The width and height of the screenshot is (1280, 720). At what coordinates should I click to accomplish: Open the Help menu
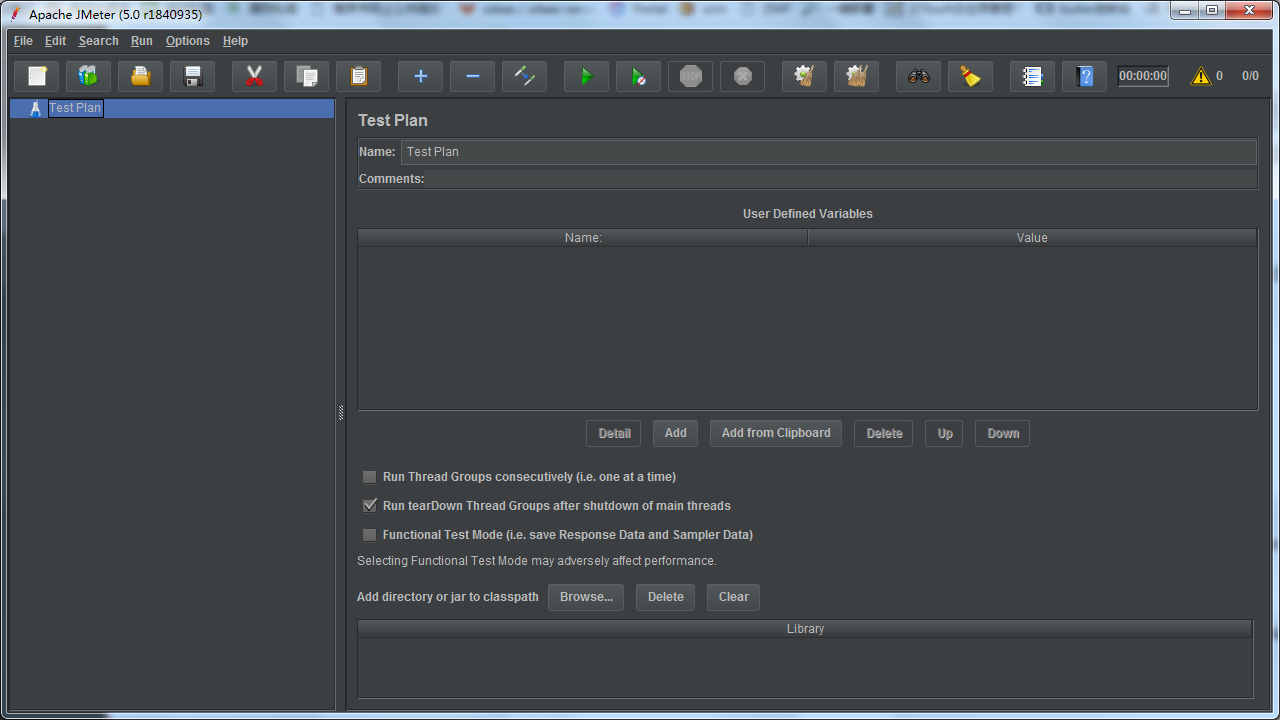pyautogui.click(x=235, y=41)
